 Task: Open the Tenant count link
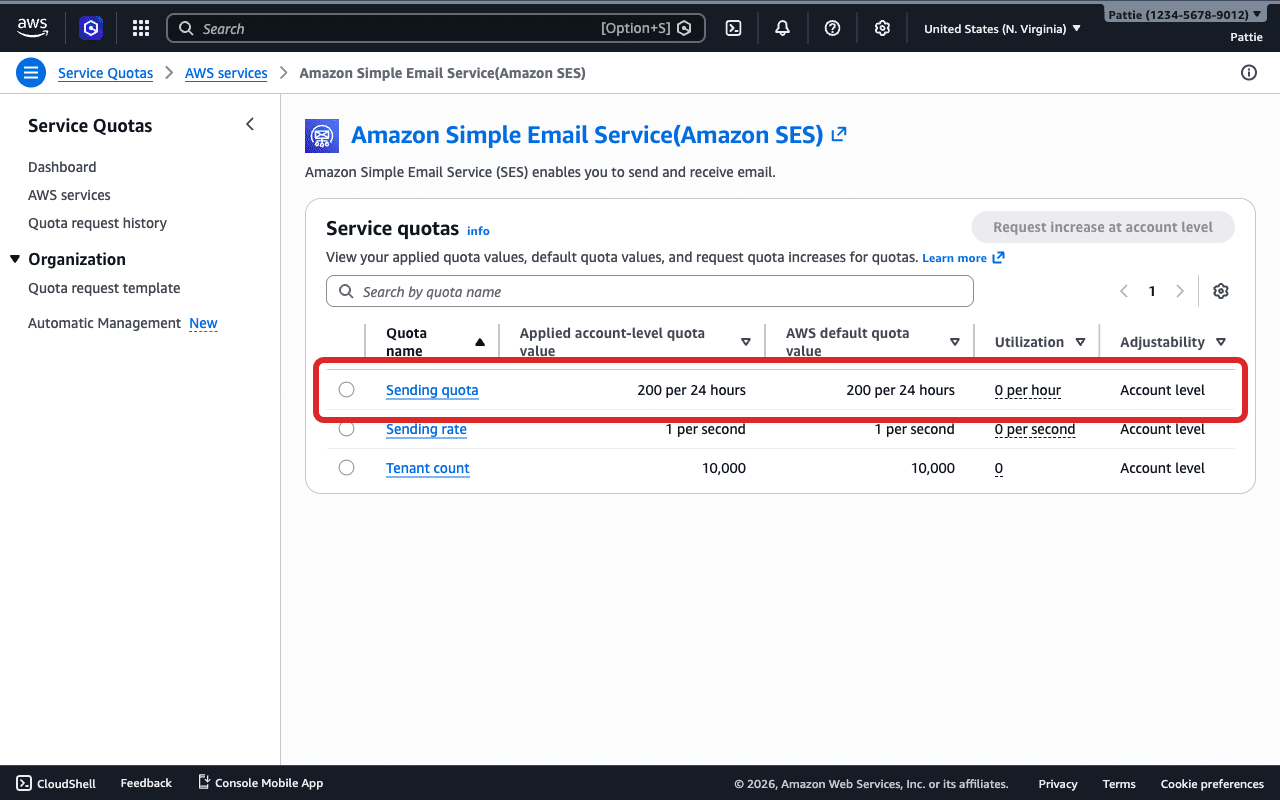coord(428,468)
